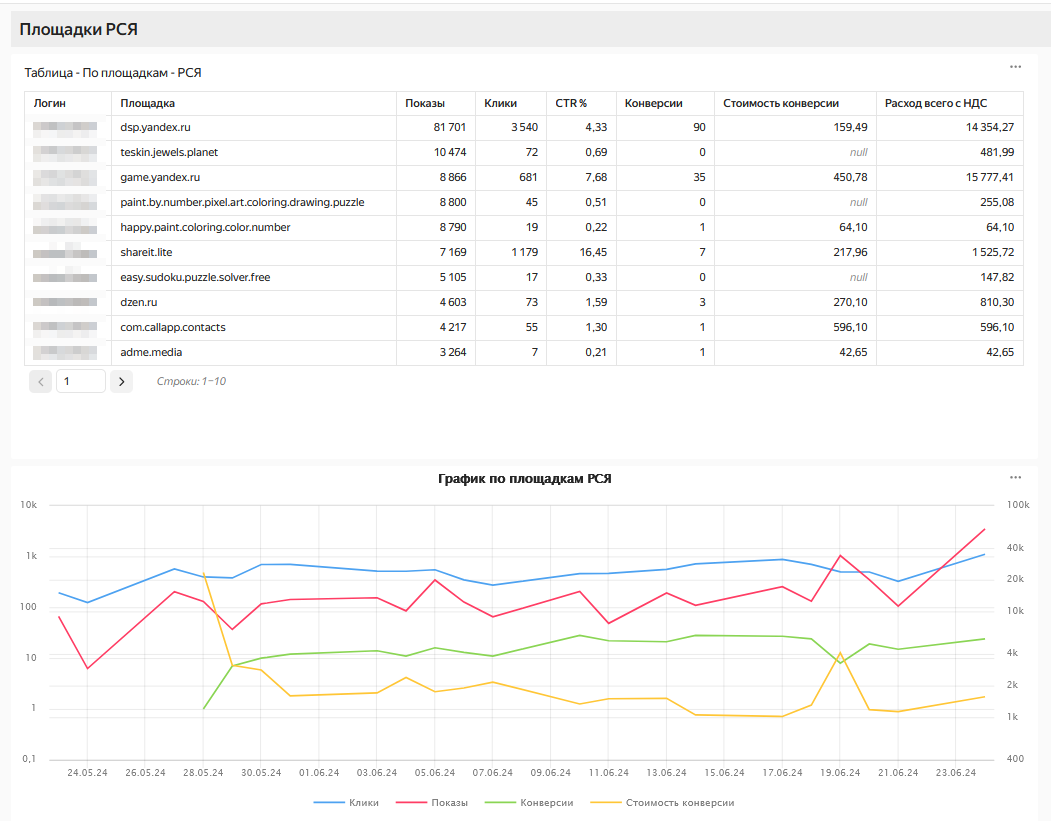This screenshot has height=821, width=1051.
Task: Click the null cost in teskin.jewels.planet row
Action: tap(859, 152)
